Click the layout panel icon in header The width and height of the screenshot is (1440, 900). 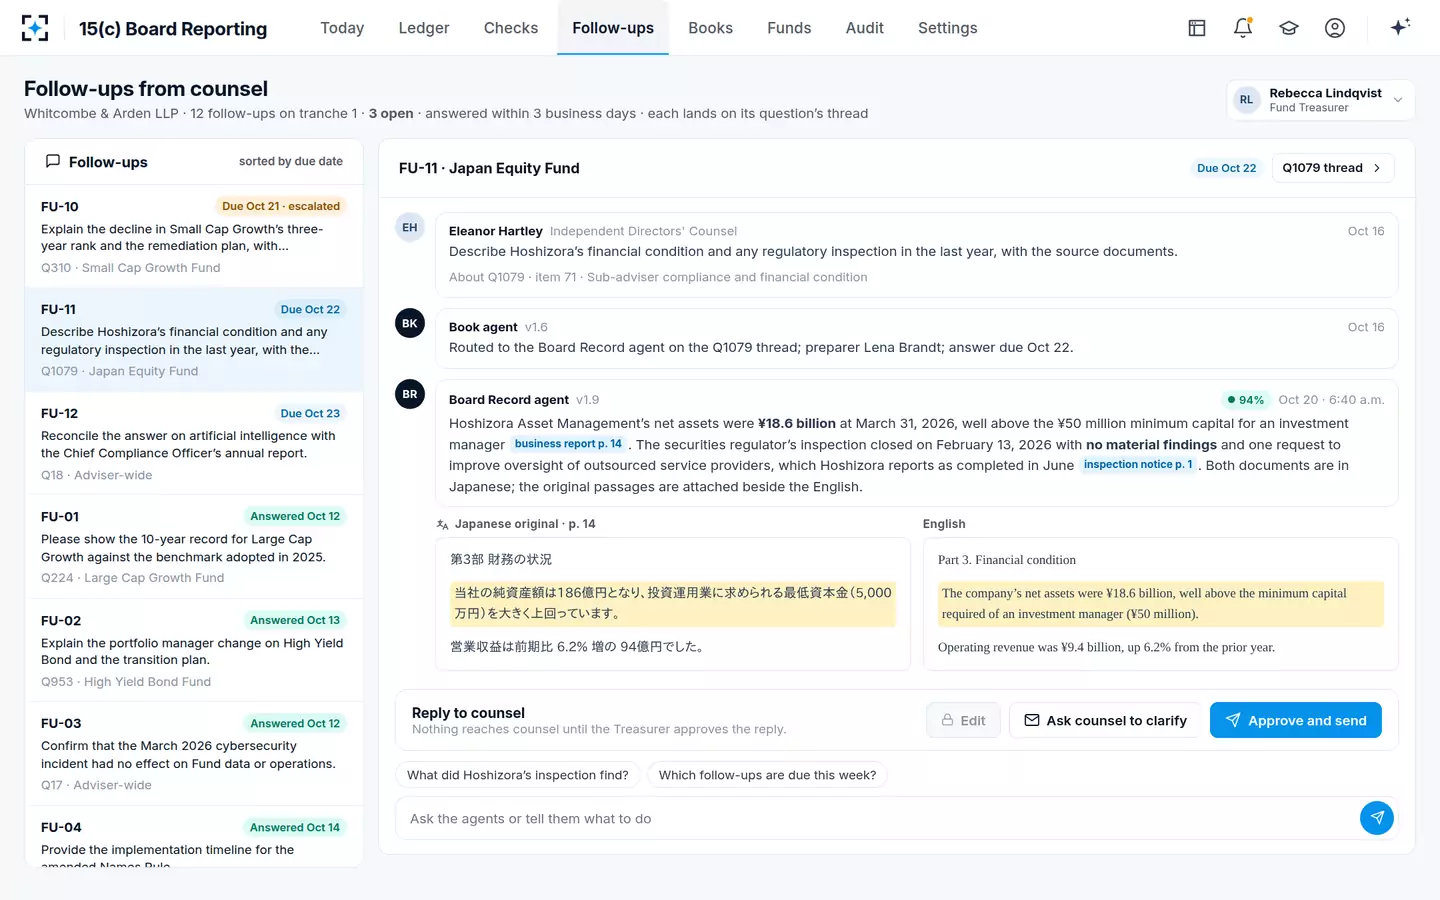tap(1197, 28)
